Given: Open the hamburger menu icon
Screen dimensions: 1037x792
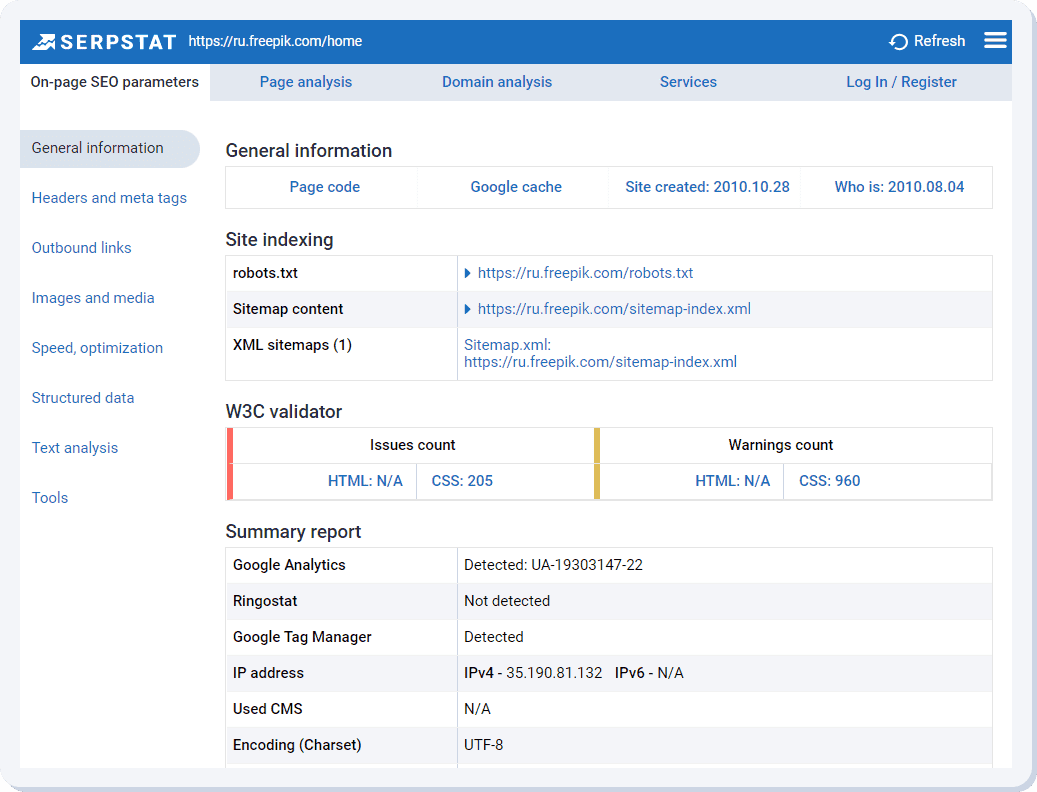Looking at the screenshot, I should (x=995, y=40).
